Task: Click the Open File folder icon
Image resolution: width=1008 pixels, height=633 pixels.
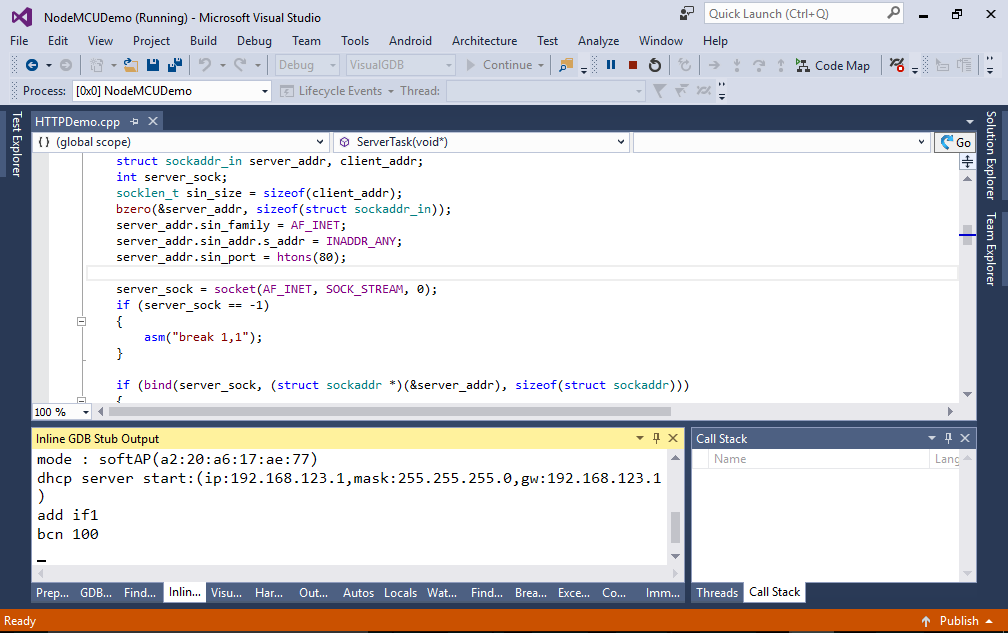Action: [x=131, y=65]
